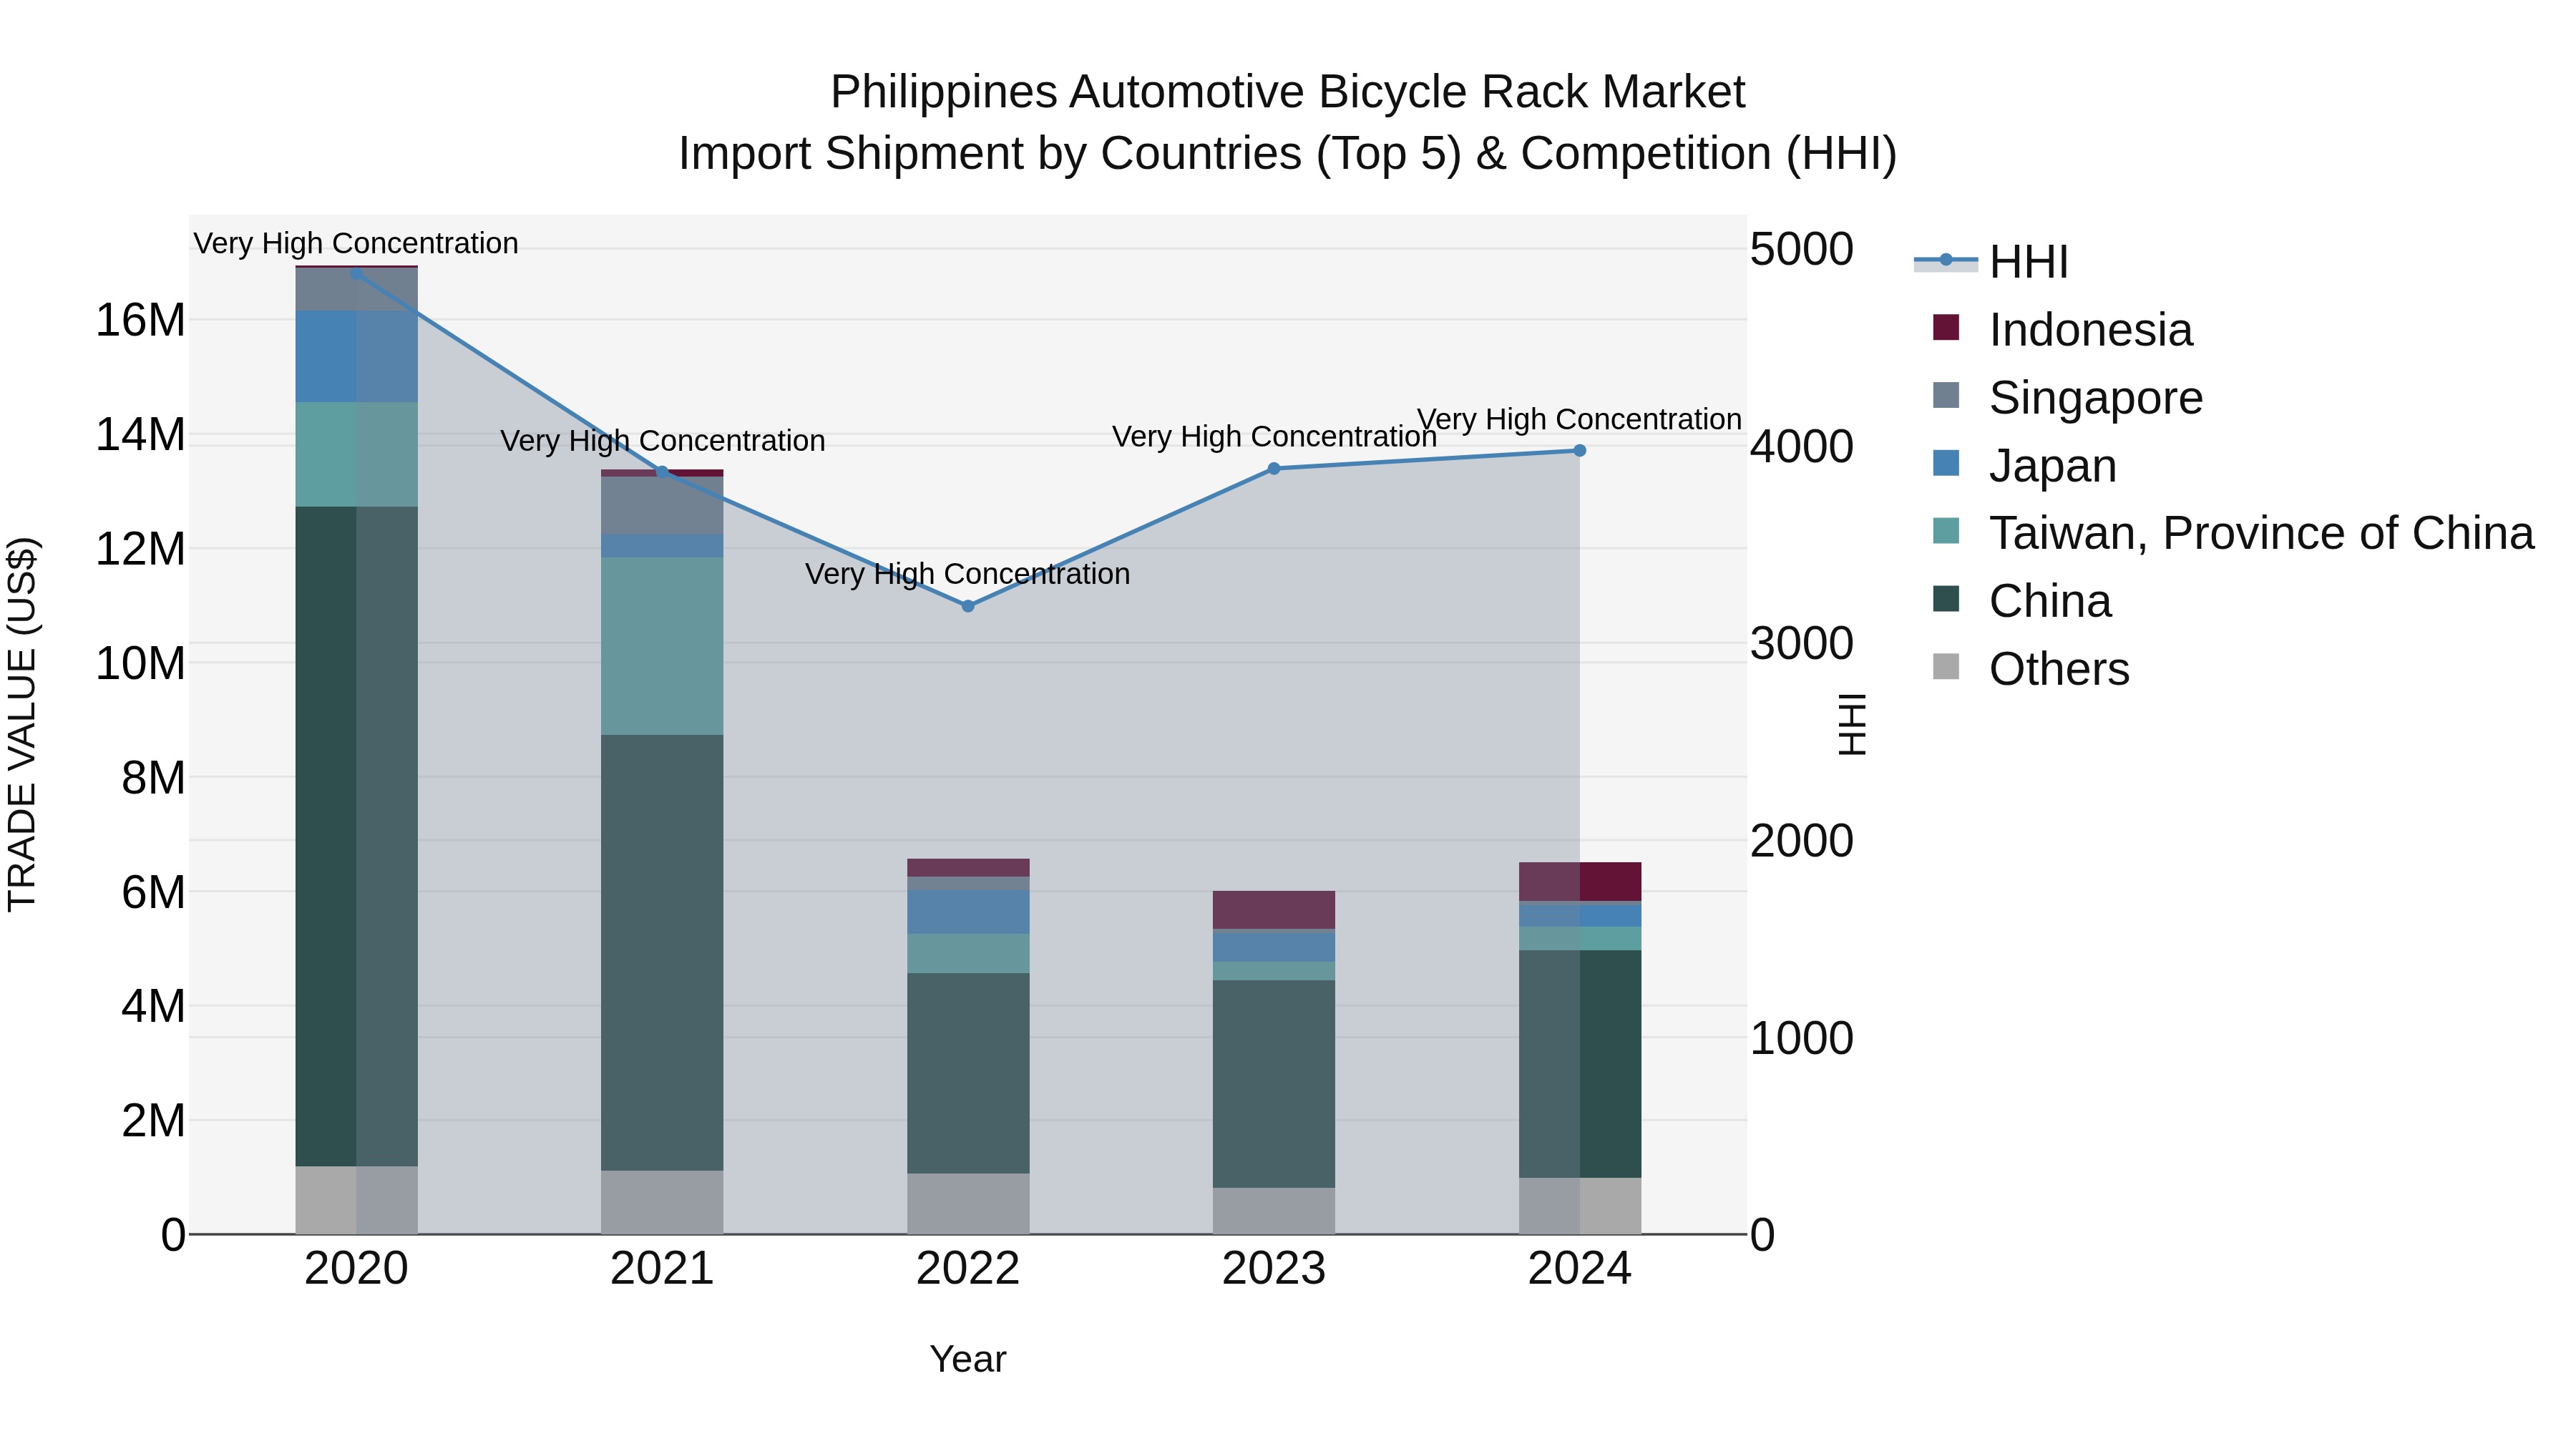Click the HHI data point for 2023
This screenshot has width=2576, height=1449.
(x=1274, y=469)
